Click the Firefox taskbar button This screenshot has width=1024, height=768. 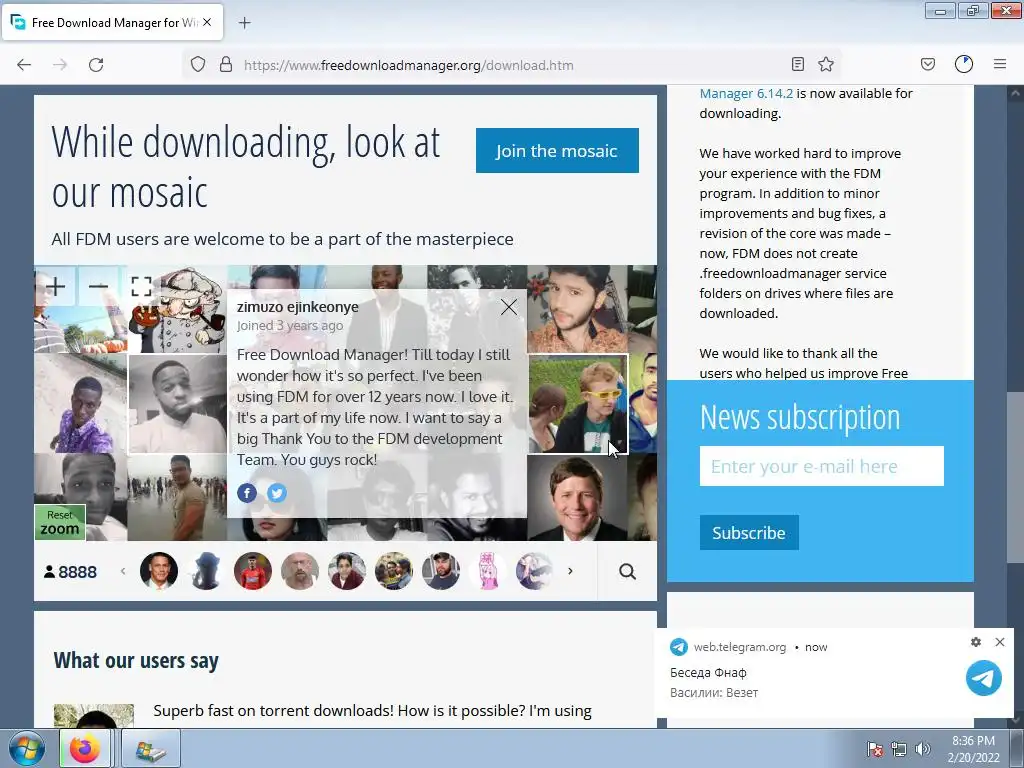[85, 748]
